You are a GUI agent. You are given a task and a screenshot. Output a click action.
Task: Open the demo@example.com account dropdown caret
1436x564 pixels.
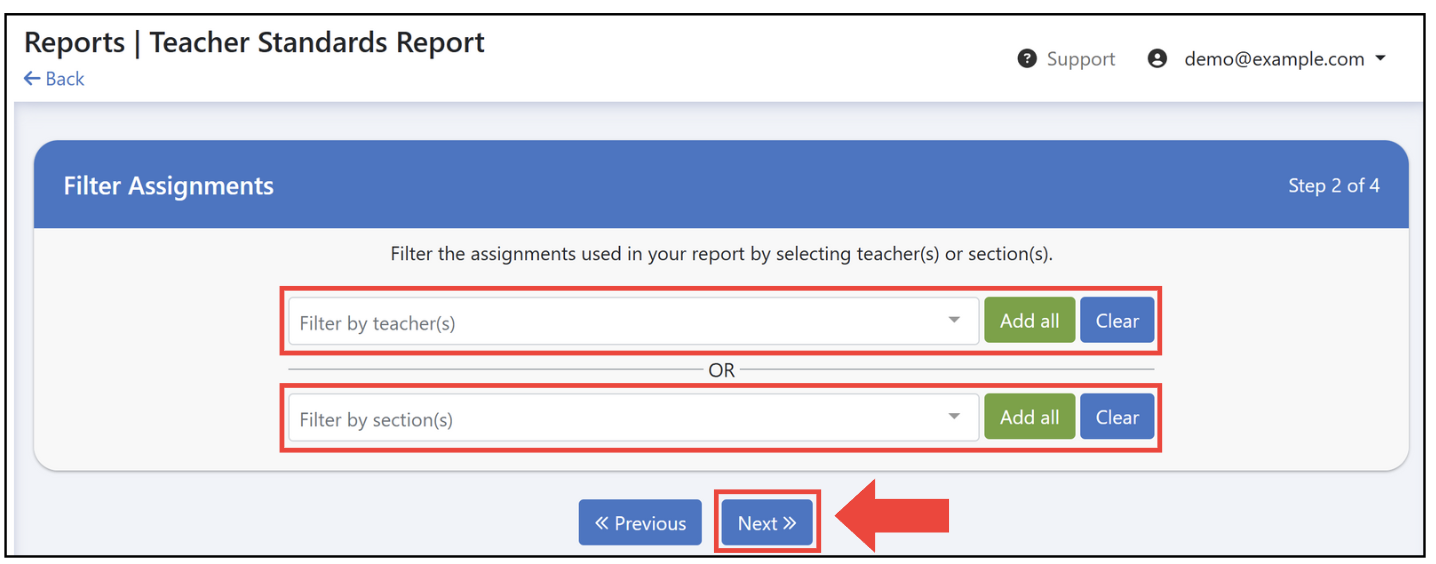1381,59
